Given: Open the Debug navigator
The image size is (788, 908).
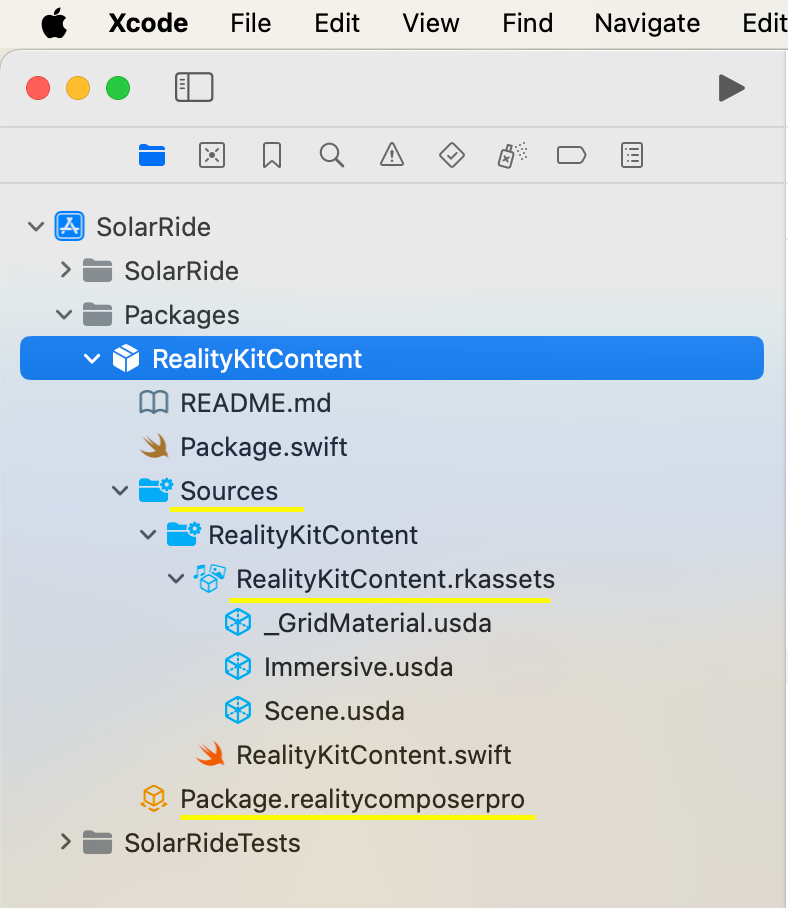Looking at the screenshot, I should tap(511, 155).
